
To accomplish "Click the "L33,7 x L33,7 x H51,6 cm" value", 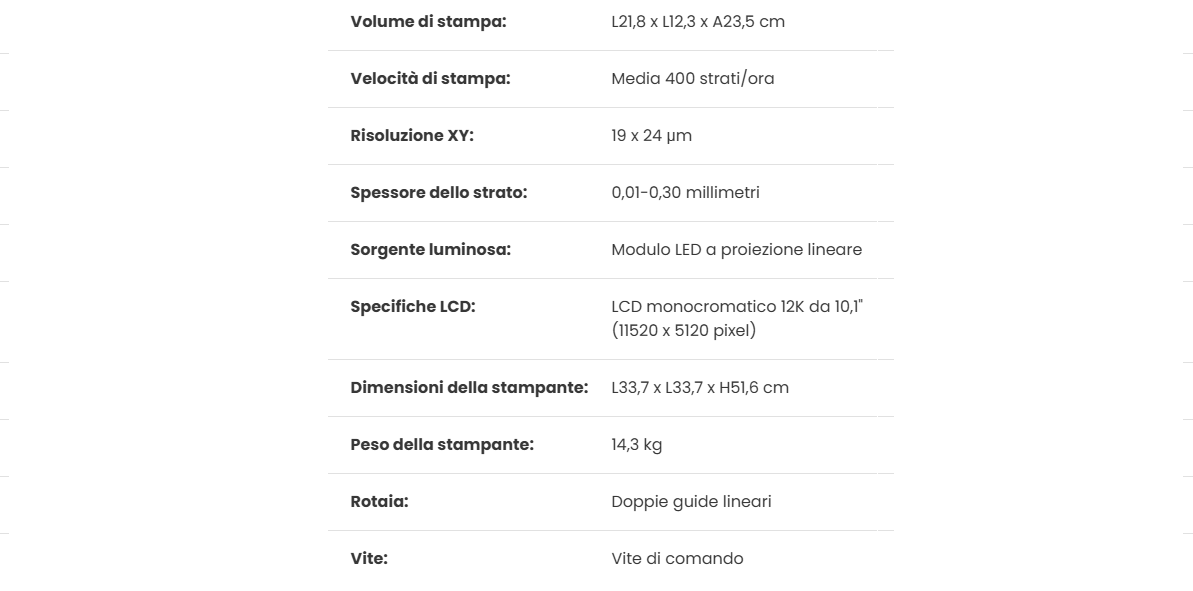I will (700, 388).
